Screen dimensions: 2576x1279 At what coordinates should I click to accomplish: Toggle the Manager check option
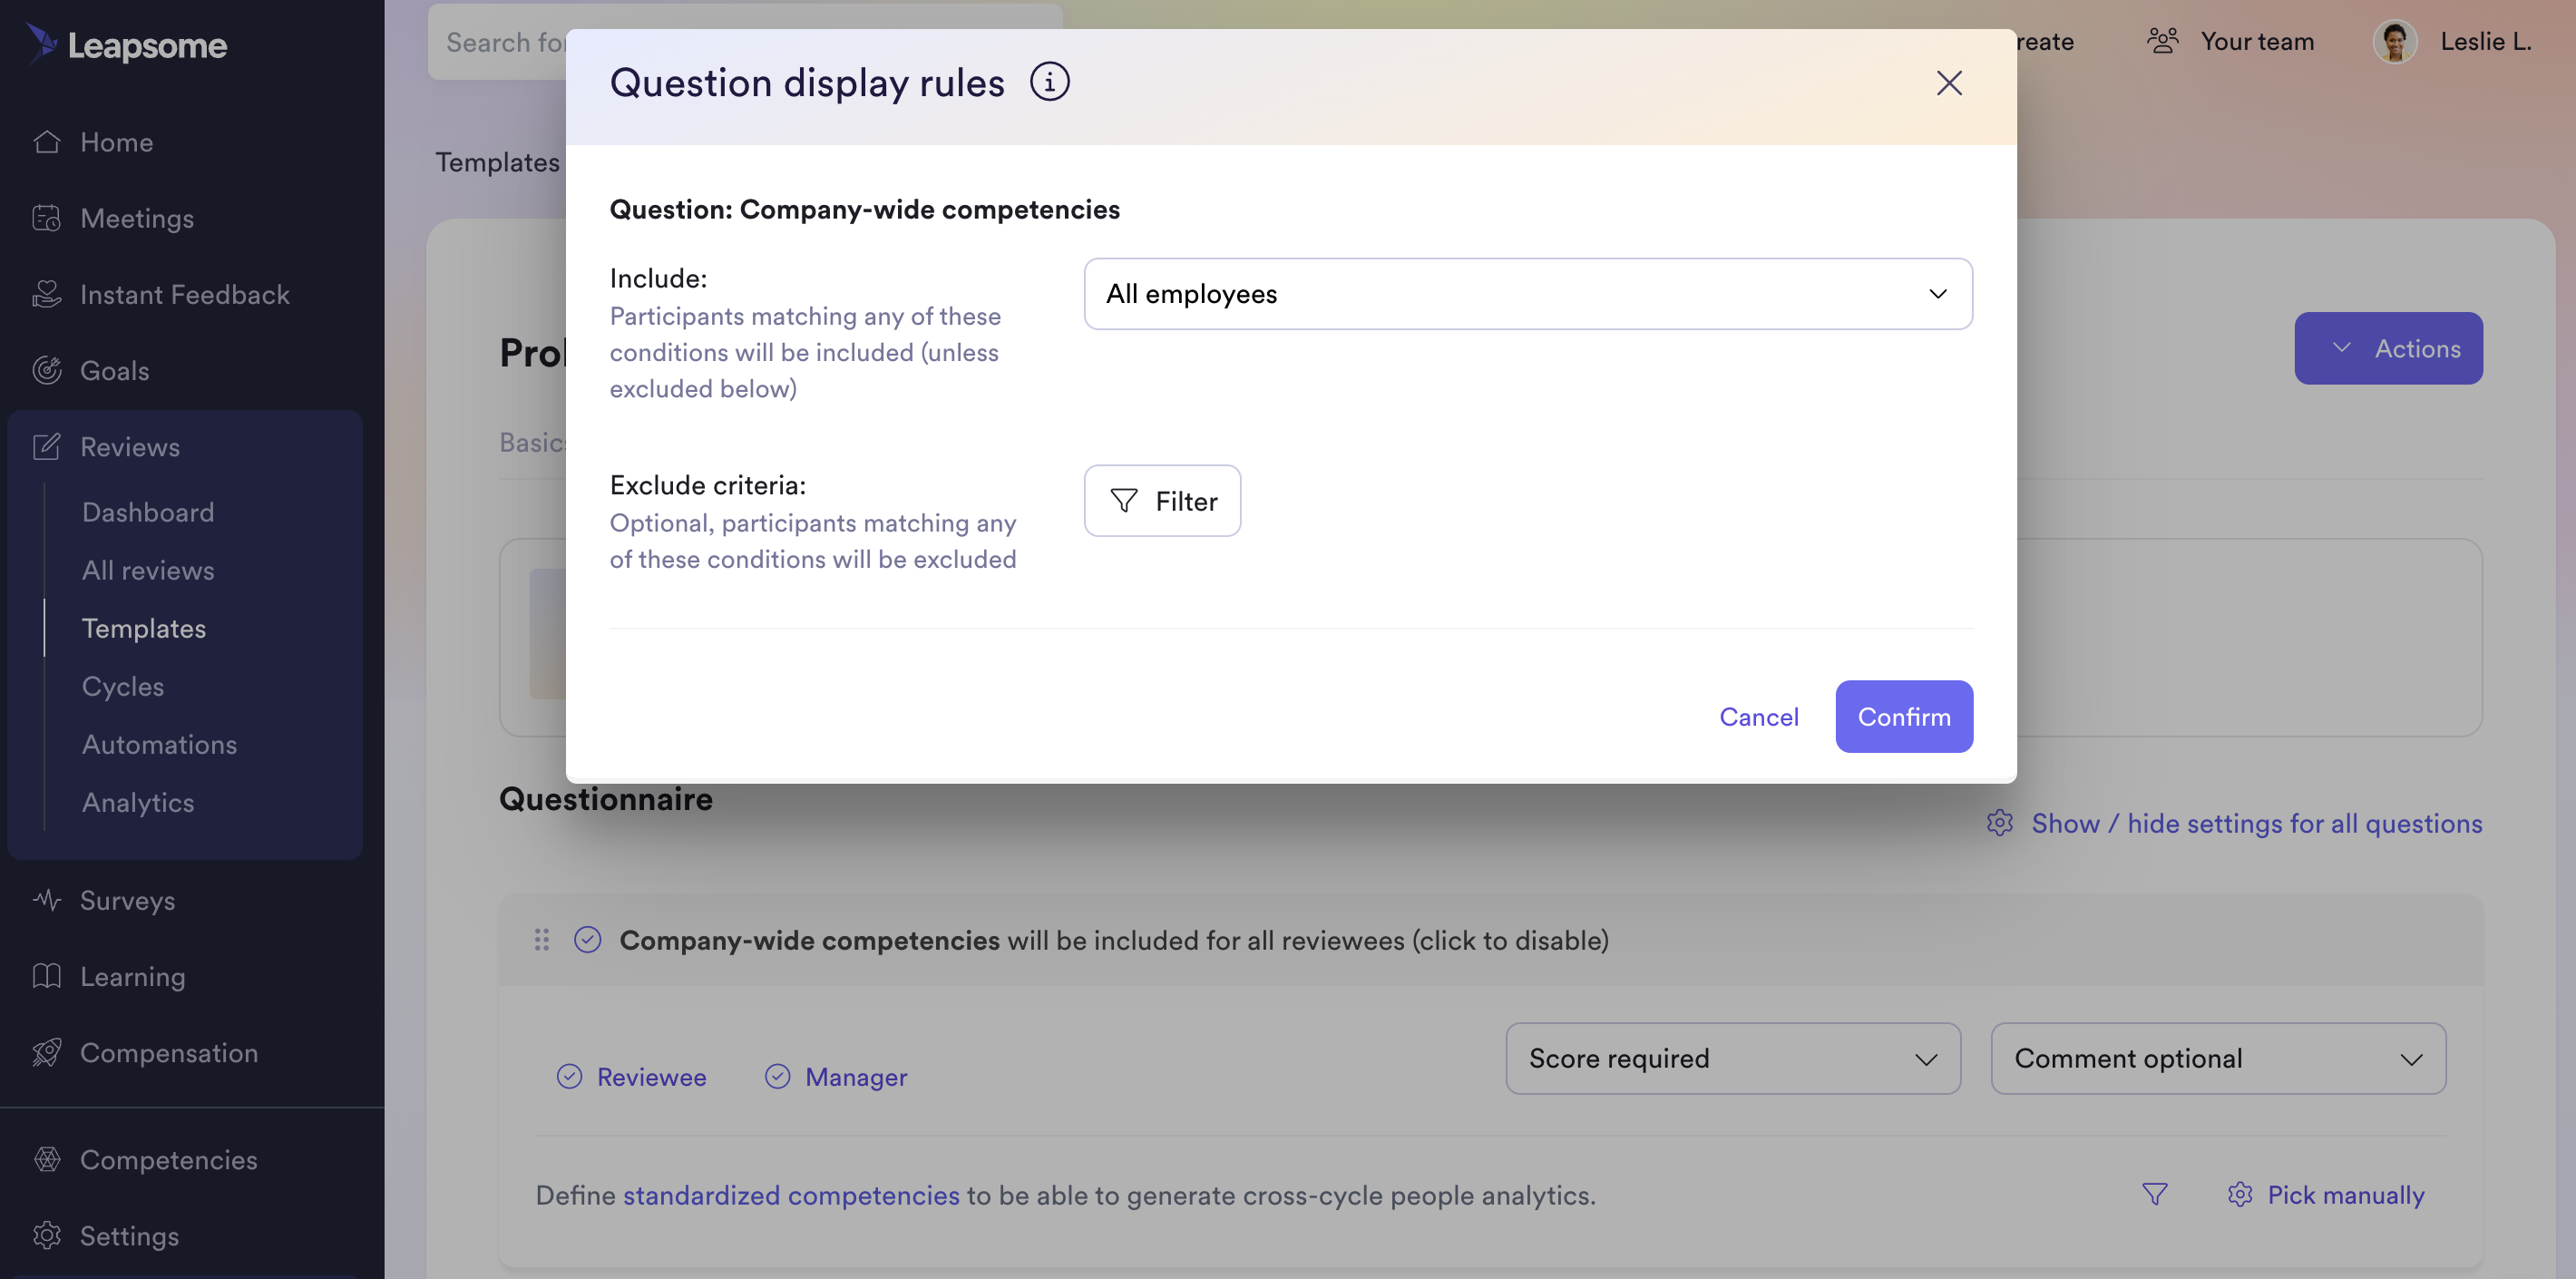[778, 1076]
